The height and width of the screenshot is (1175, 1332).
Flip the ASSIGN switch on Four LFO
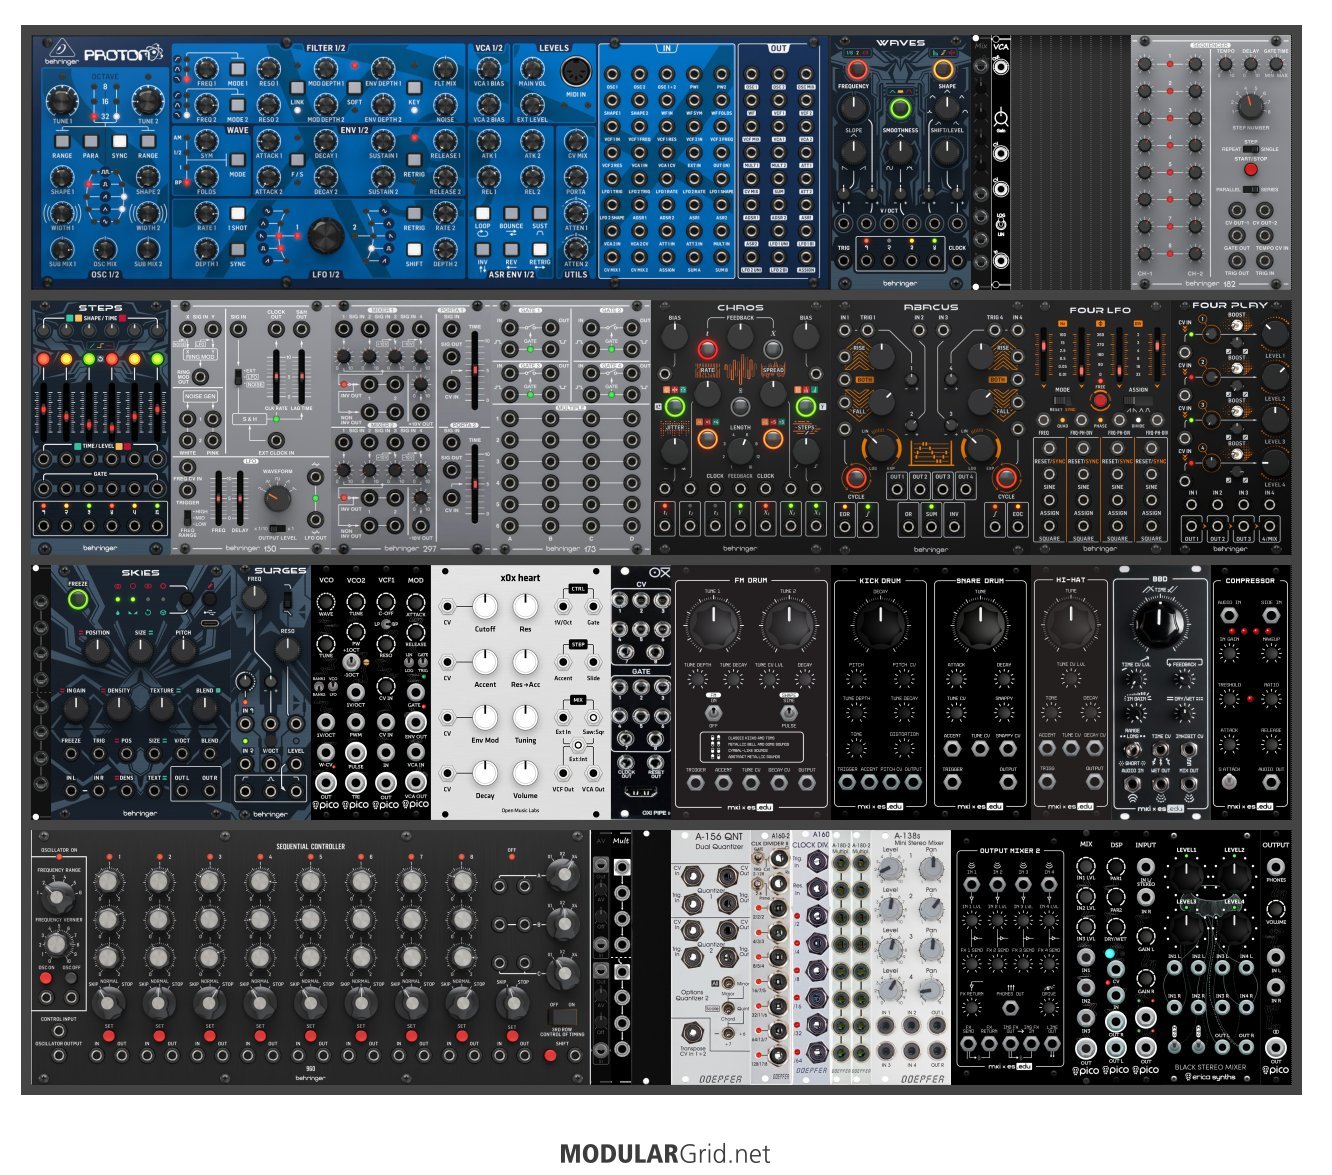pyautogui.click(x=1138, y=400)
